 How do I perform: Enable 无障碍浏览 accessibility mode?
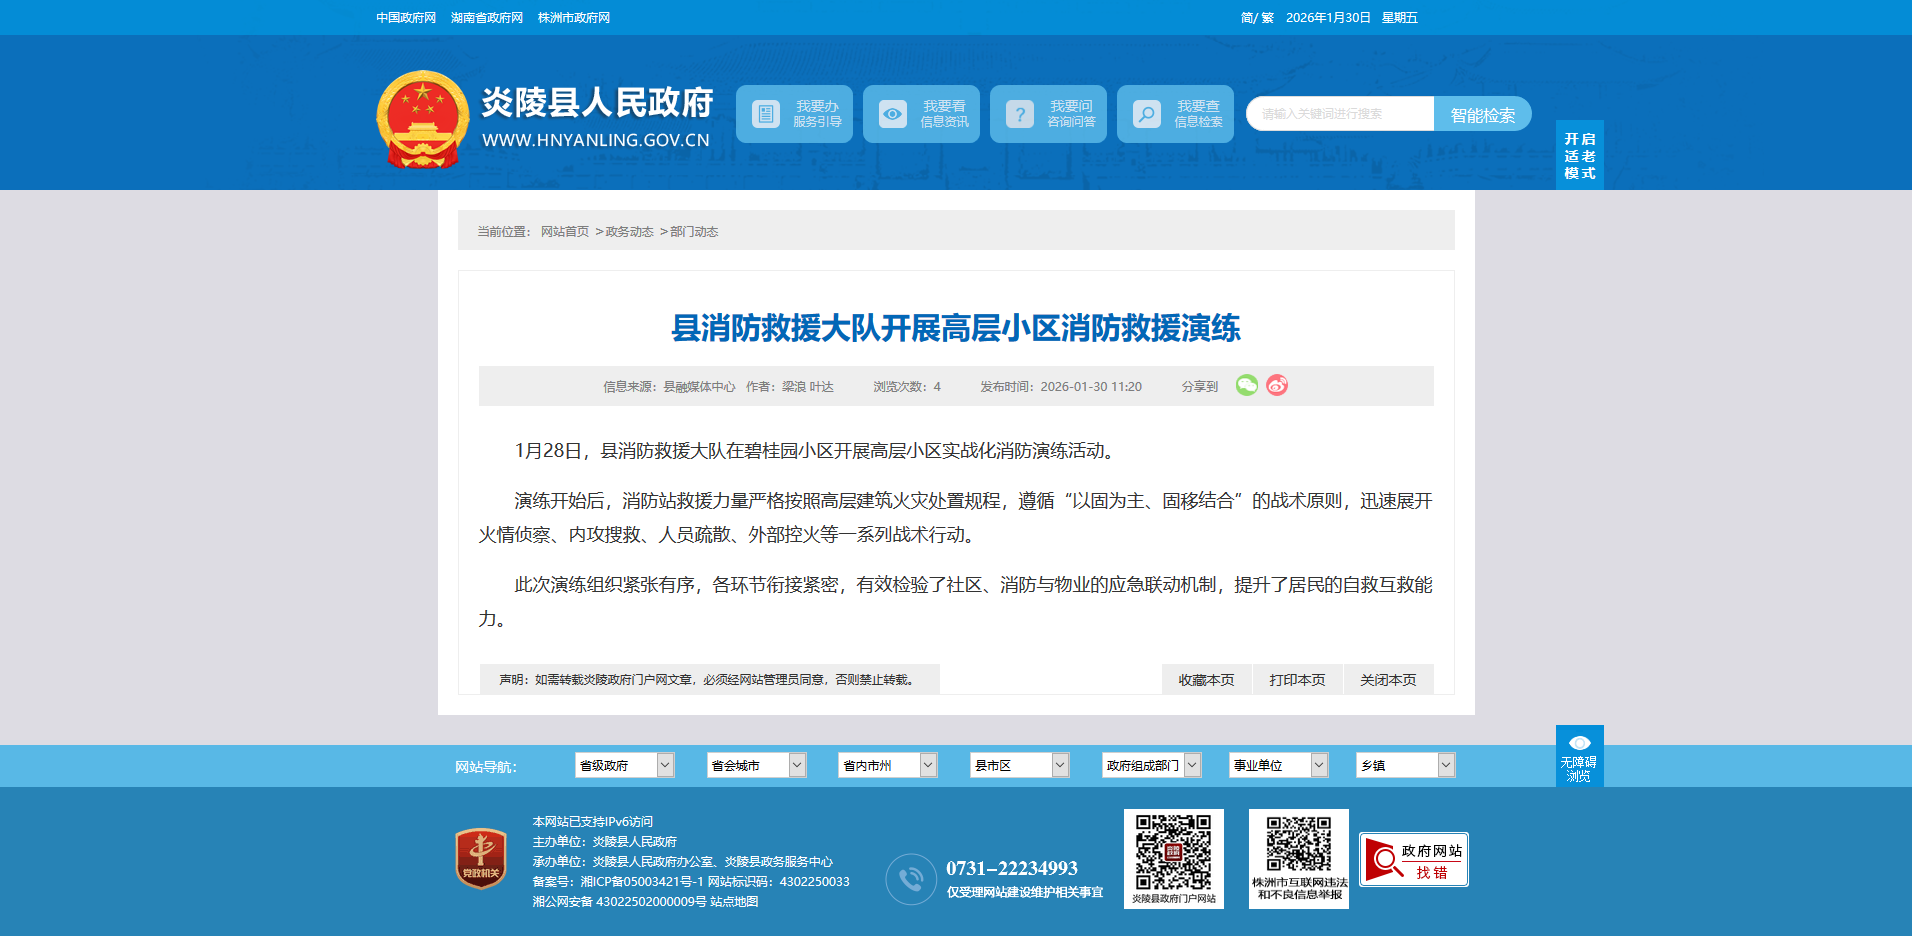[1579, 757]
